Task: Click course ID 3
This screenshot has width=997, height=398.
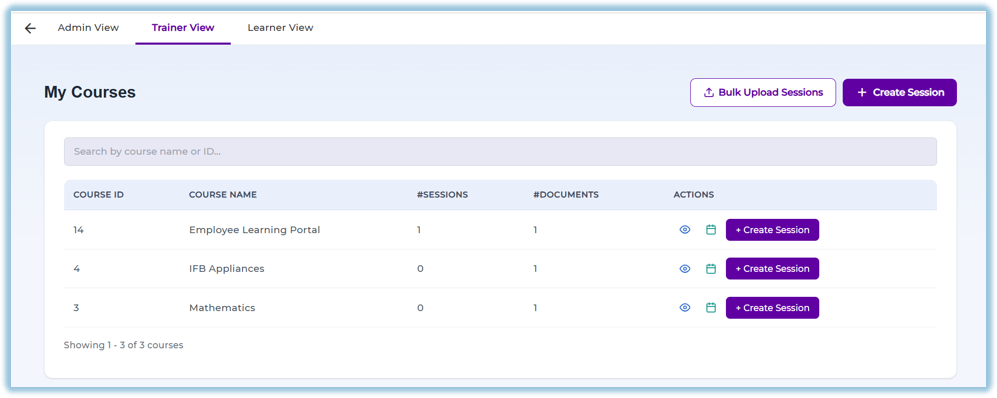Action: coord(76,308)
